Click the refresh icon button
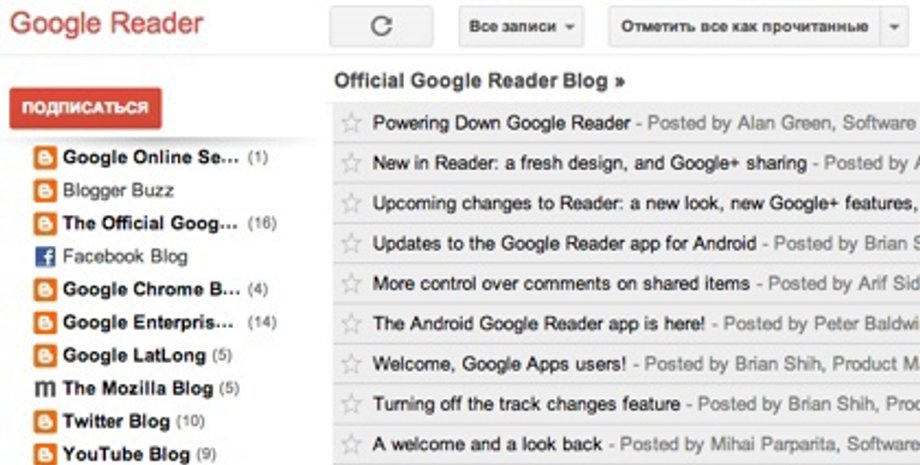Screen dimensions: 920x465 pos(381,27)
